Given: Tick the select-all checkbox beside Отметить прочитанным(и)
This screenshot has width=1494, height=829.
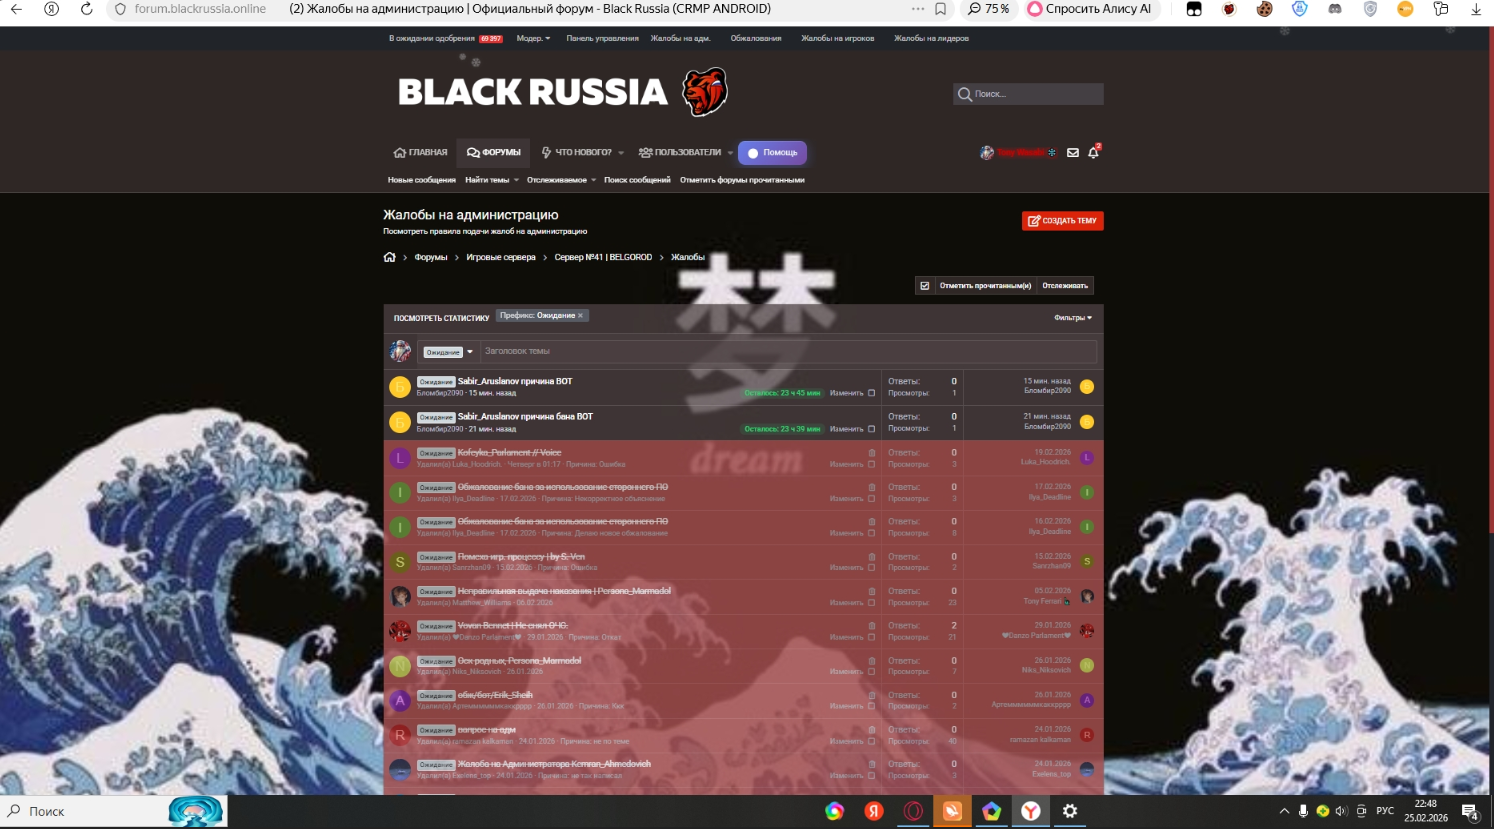Looking at the screenshot, I should (x=925, y=286).
